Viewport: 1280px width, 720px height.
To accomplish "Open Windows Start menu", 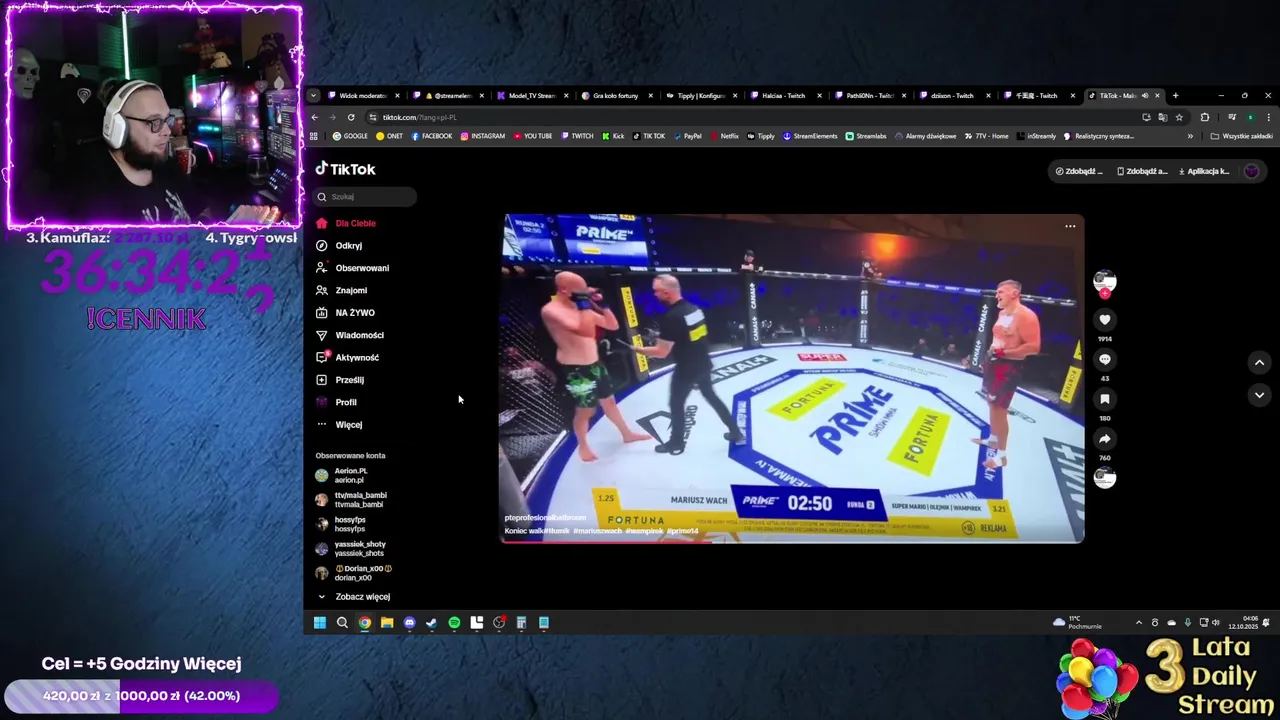I will tap(320, 623).
